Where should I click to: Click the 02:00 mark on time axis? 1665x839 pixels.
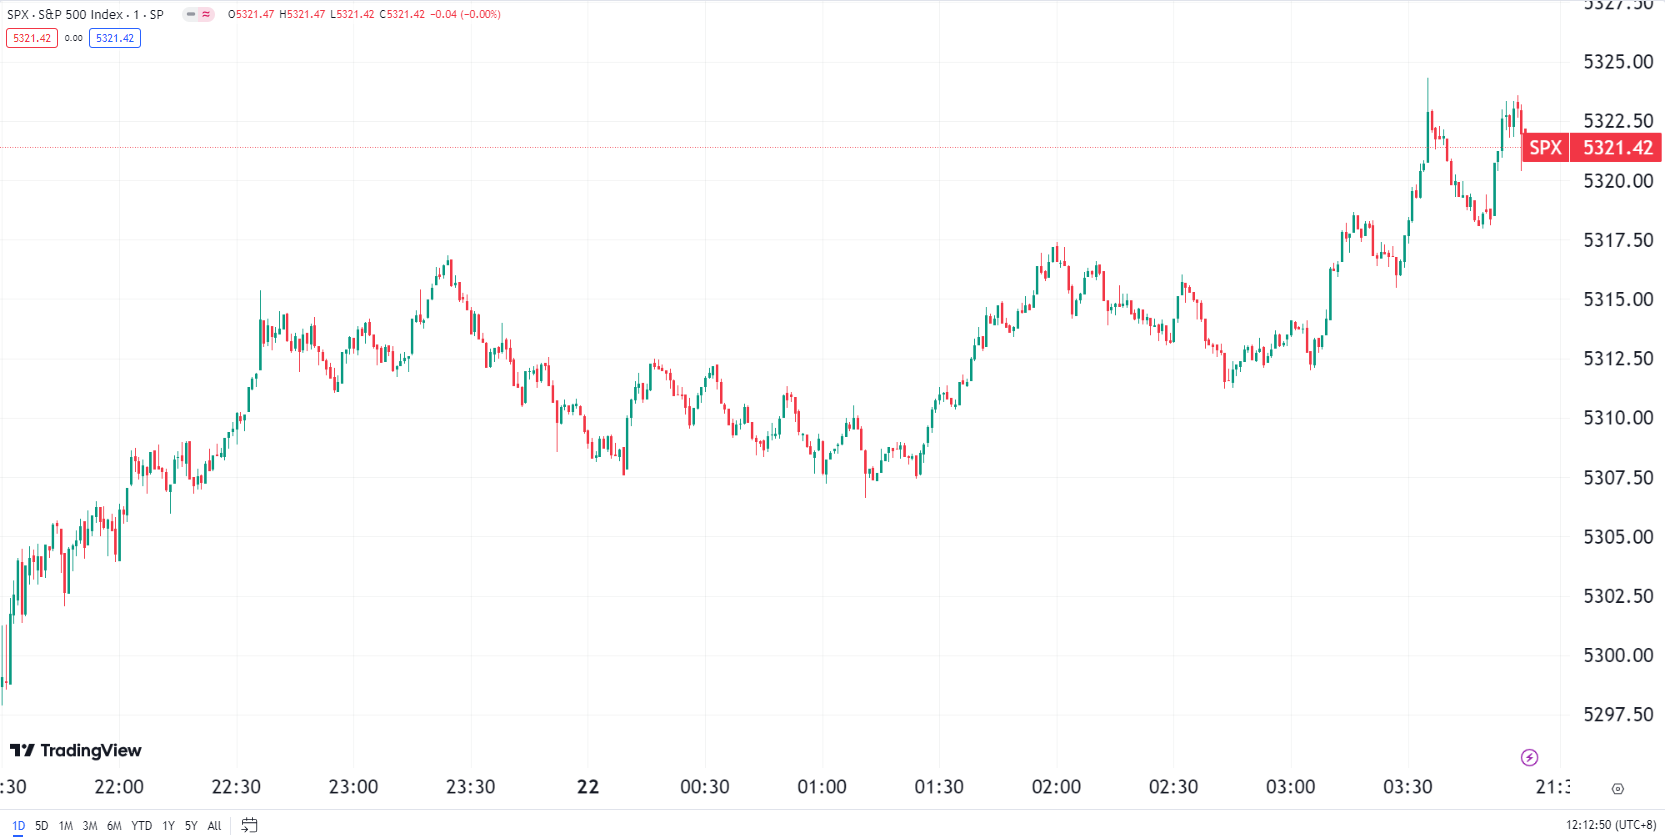[x=1056, y=787]
